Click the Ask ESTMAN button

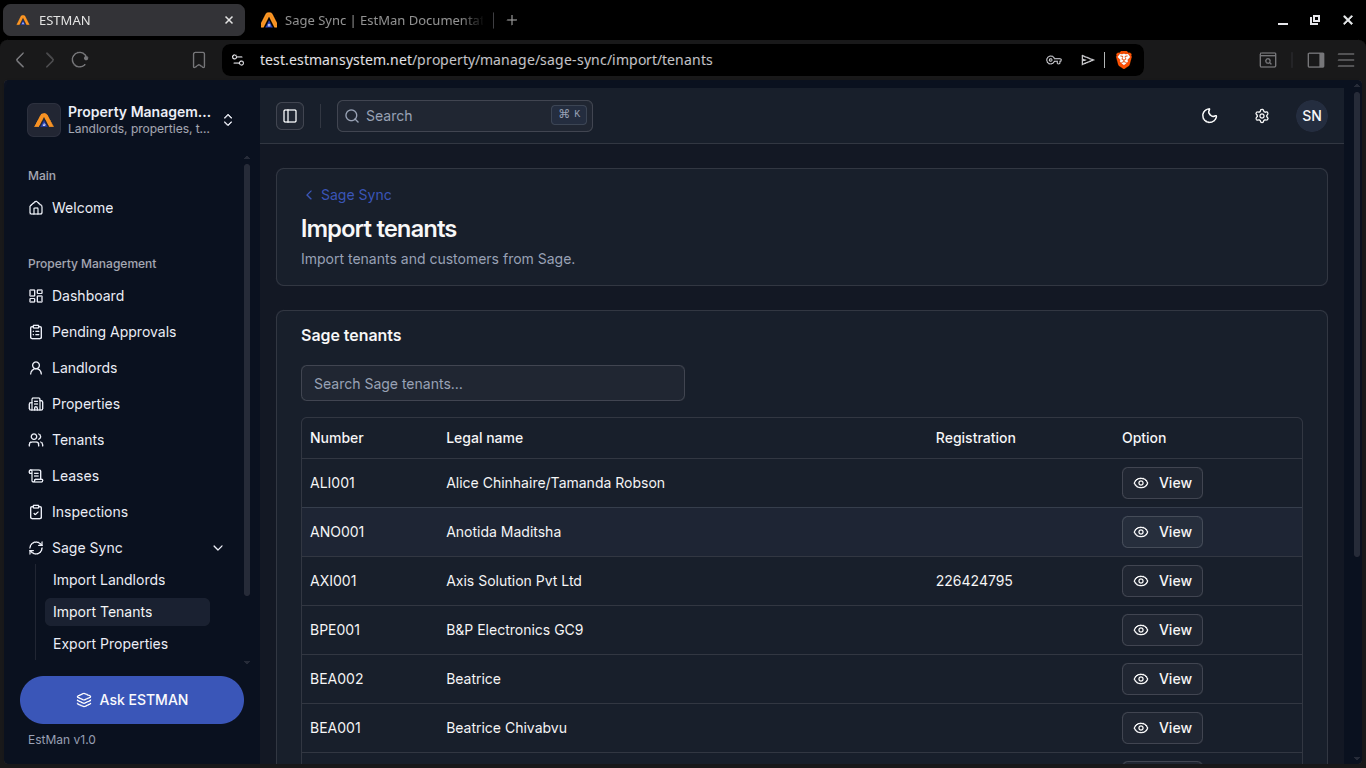point(132,700)
